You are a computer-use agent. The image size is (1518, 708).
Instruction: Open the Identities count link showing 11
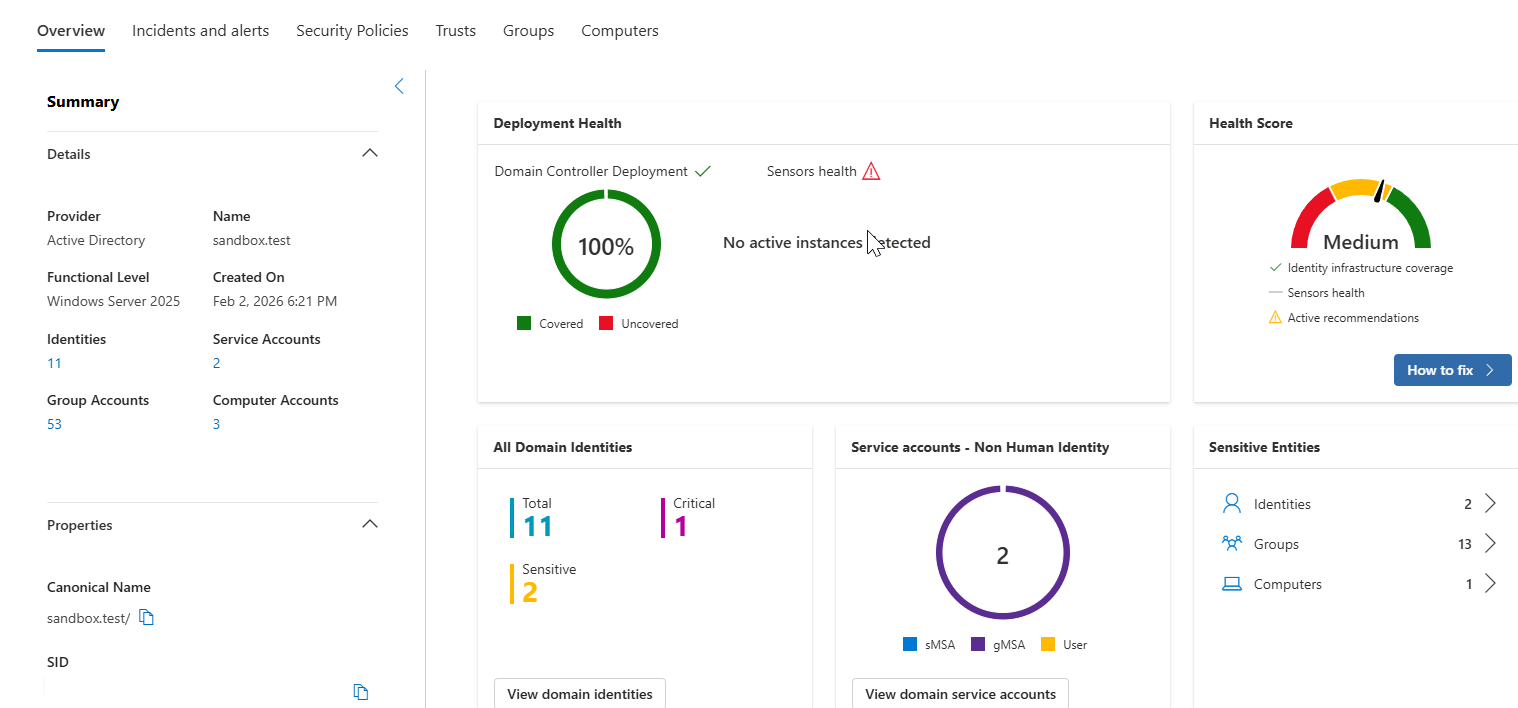coord(53,362)
